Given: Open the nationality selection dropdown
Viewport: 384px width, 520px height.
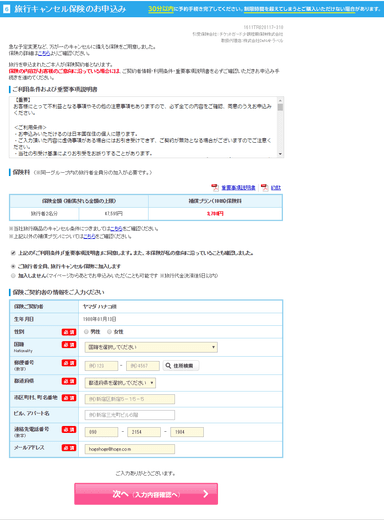Looking at the screenshot, I should [x=151, y=347].
